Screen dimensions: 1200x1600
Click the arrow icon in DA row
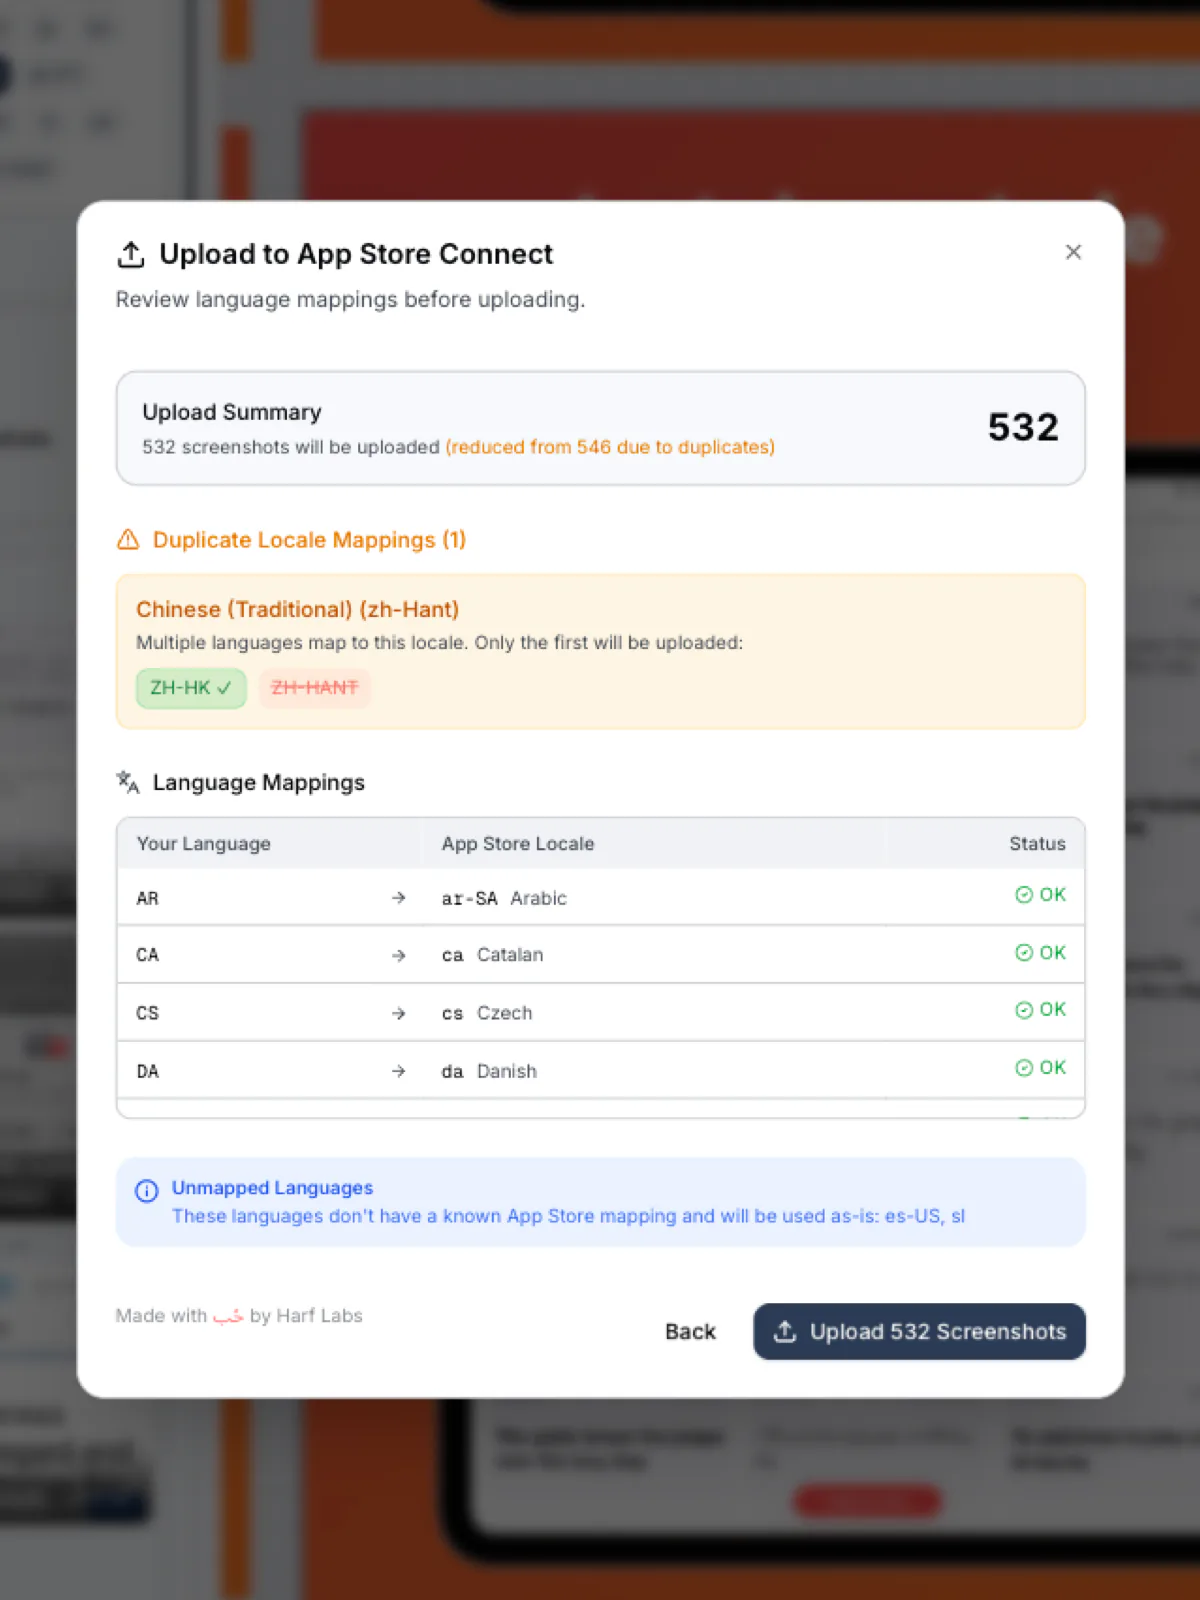[x=399, y=1071]
